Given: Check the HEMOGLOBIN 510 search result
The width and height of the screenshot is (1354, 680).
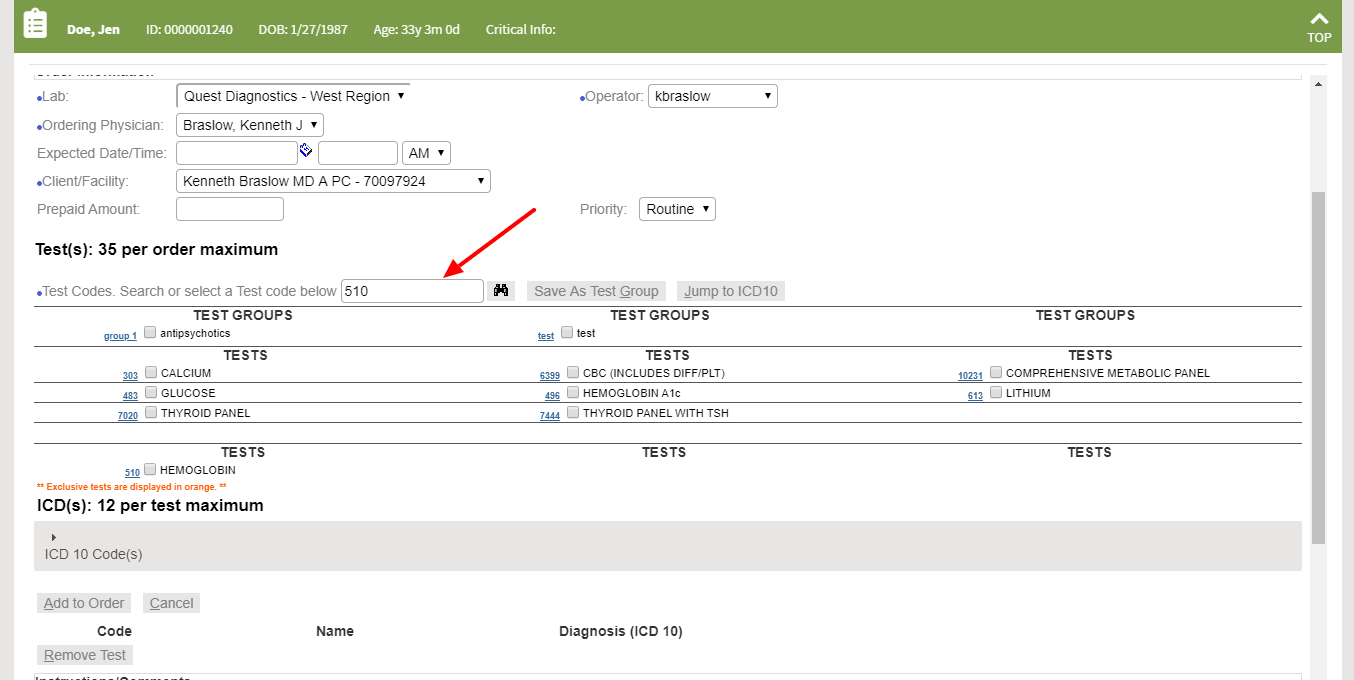Looking at the screenshot, I should pos(150,469).
